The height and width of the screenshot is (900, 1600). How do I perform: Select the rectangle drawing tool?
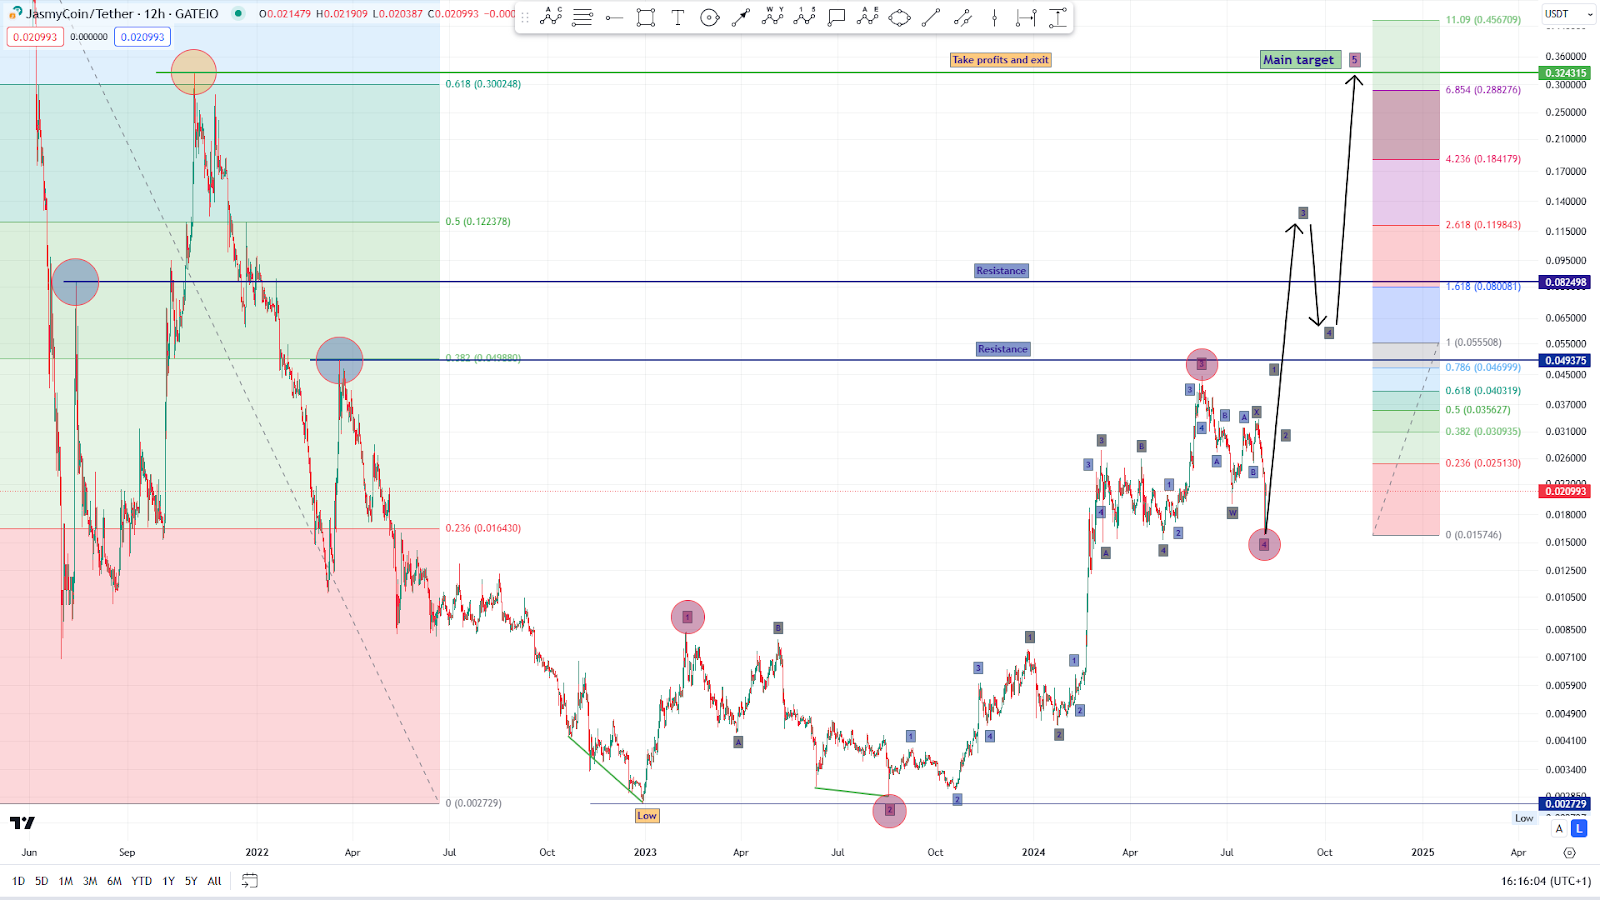646,17
